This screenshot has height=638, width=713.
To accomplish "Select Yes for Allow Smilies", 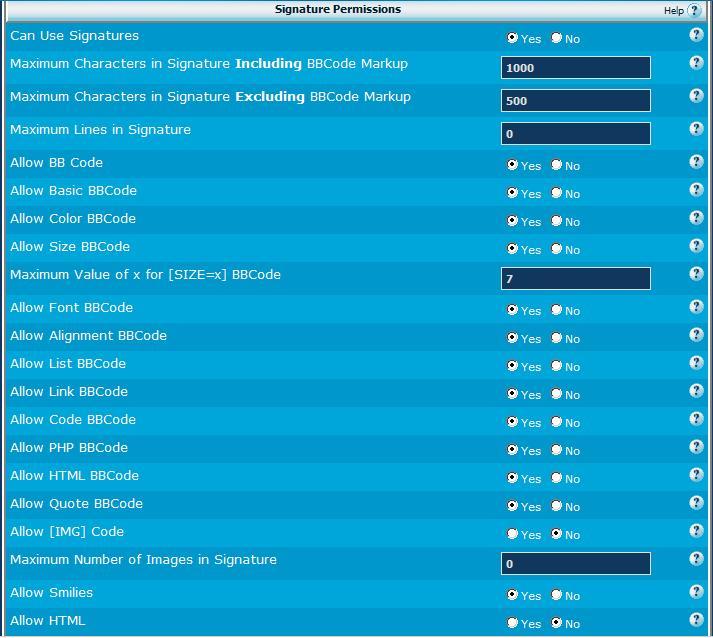I will 512,594.
